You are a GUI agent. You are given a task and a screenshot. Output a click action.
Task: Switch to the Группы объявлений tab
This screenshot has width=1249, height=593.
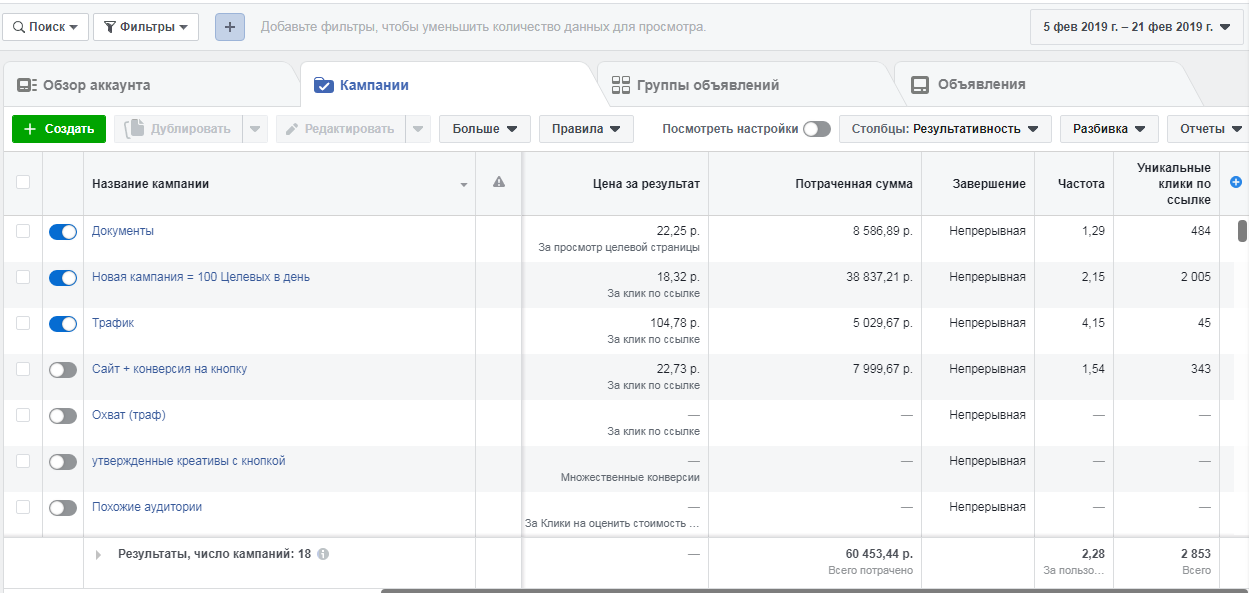pyautogui.click(x=707, y=85)
